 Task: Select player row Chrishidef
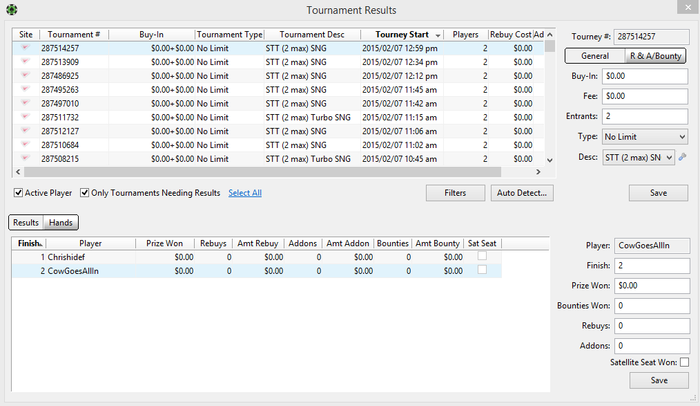(257, 257)
